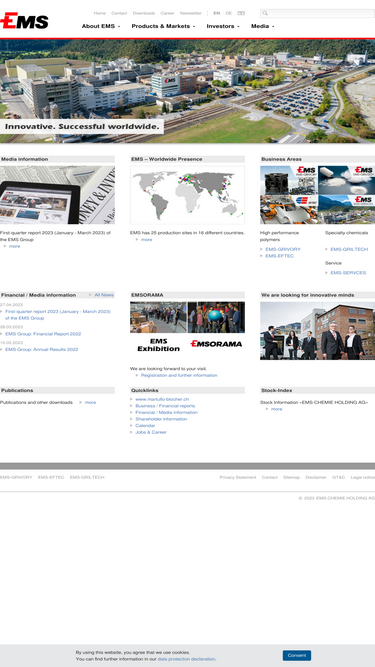Open EMS Group: Financial Report 2022

click(43, 334)
